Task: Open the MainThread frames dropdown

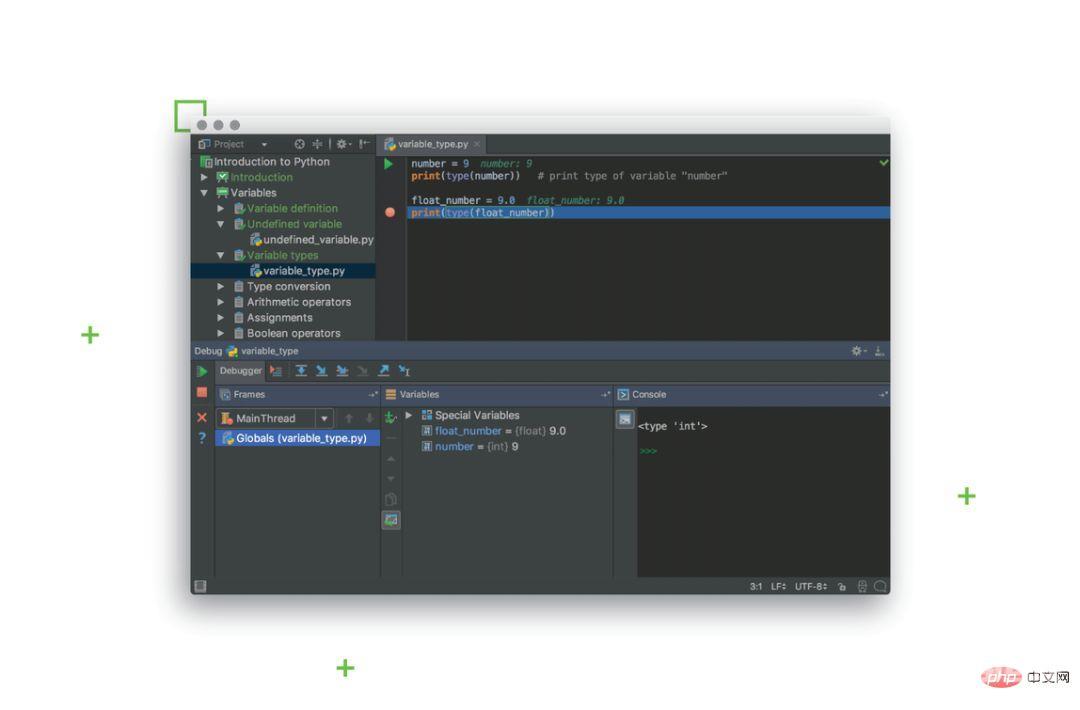Action: tap(324, 418)
